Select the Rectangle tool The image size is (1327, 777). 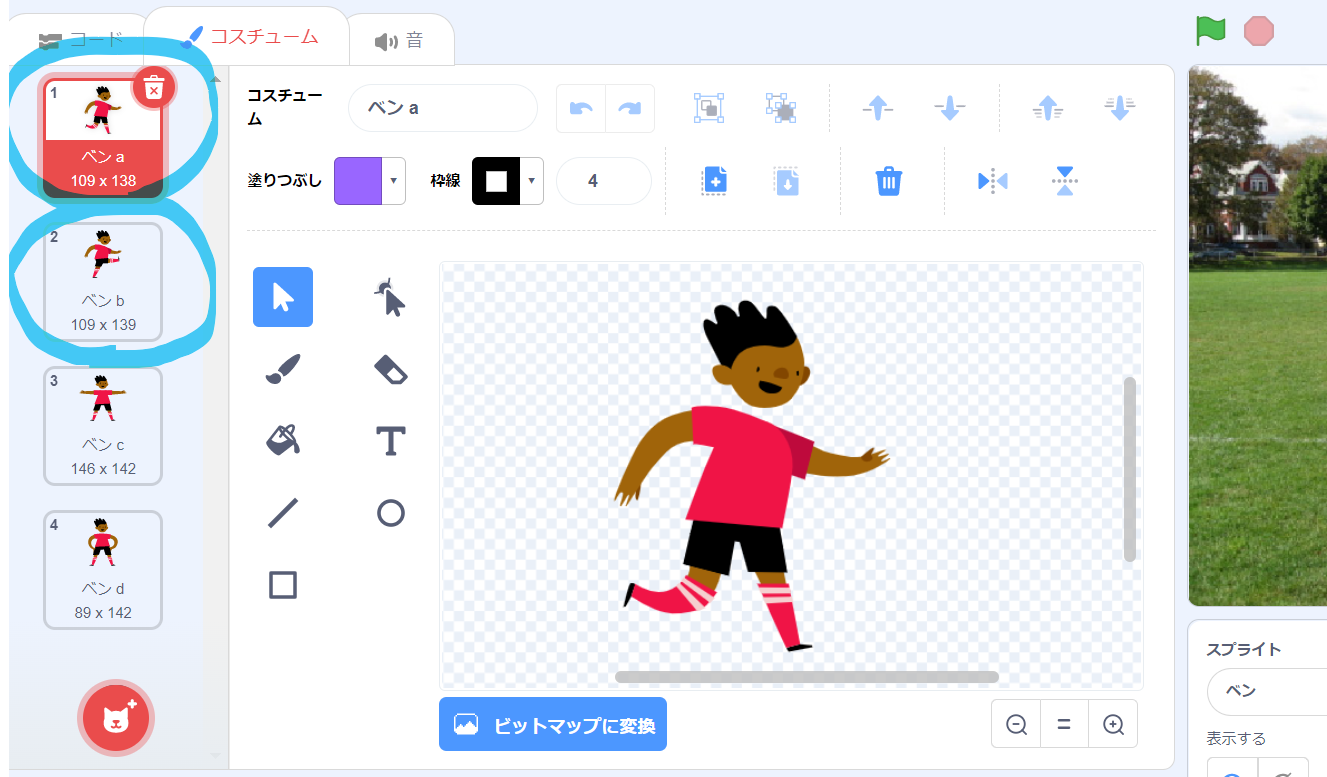click(283, 585)
